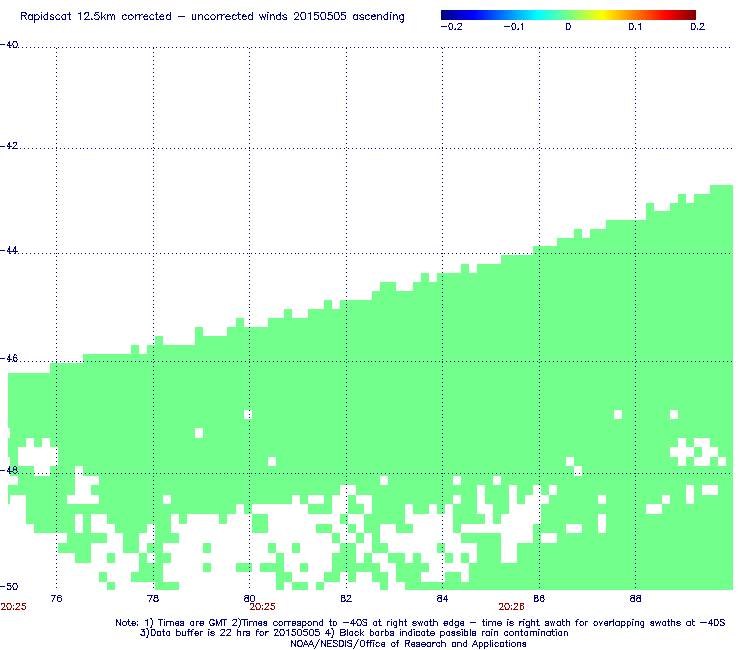This screenshot has width=740, height=650.
Task: Click the -0.1 color bar label
Action: 514,27
